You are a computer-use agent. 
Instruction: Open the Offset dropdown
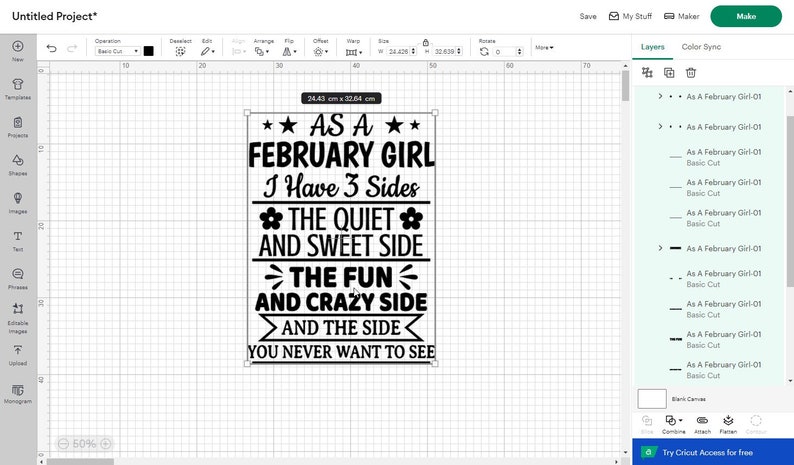tap(321, 51)
